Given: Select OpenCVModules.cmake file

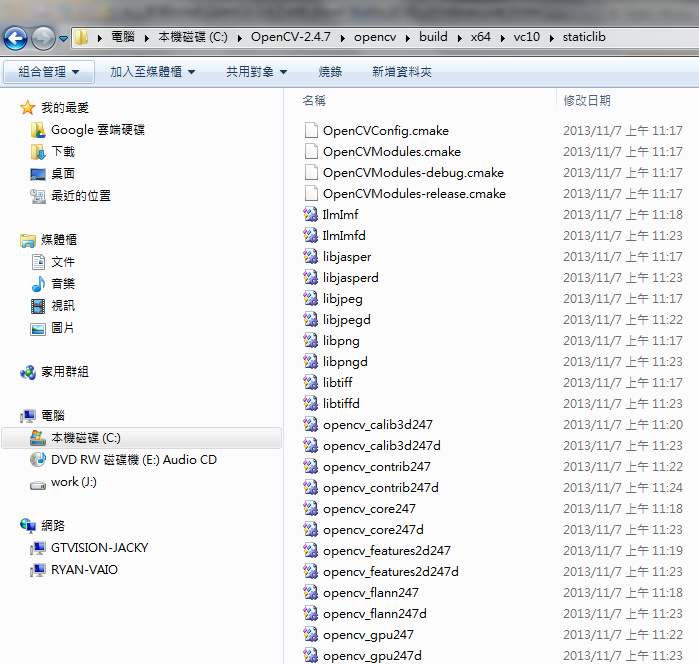Looking at the screenshot, I should [391, 152].
